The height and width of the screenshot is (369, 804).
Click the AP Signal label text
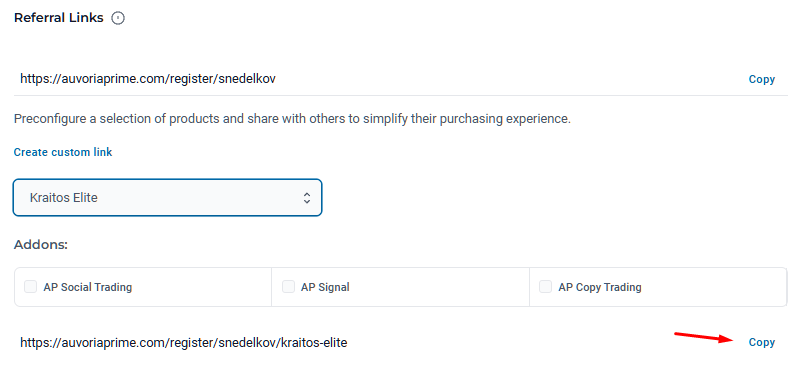click(x=325, y=287)
